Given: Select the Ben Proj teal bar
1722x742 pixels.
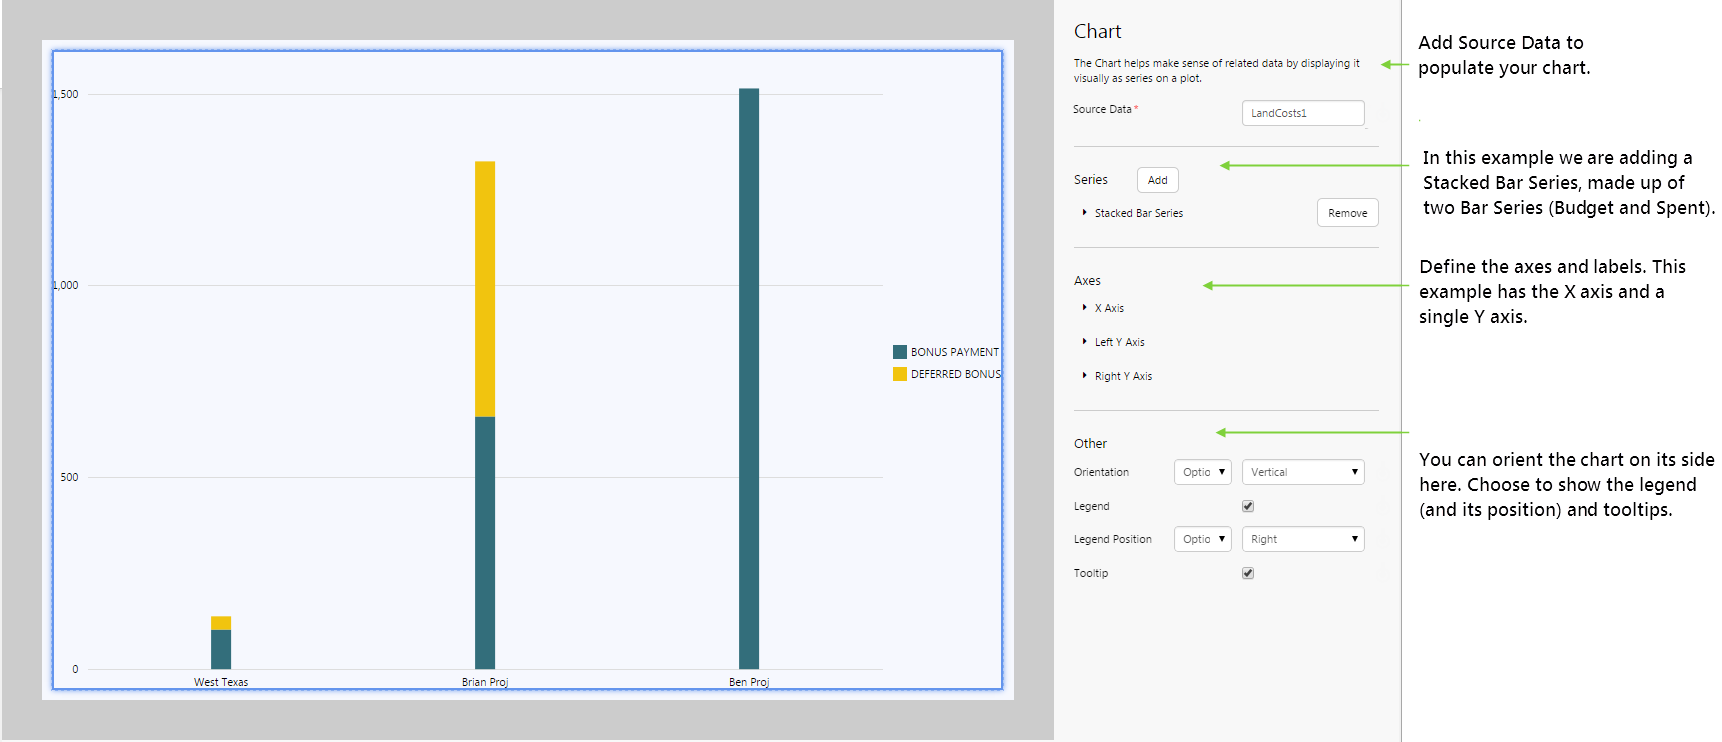Looking at the screenshot, I should (749, 378).
